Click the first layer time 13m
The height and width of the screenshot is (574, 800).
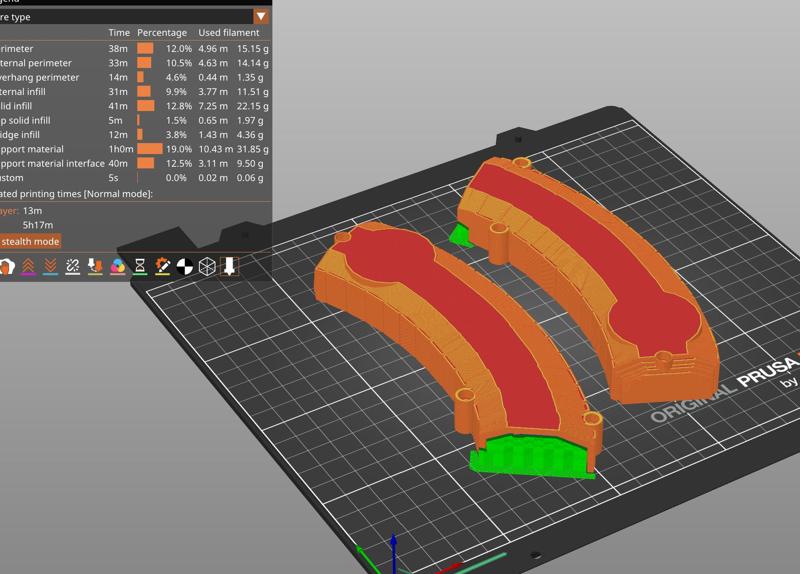pyautogui.click(x=32, y=210)
